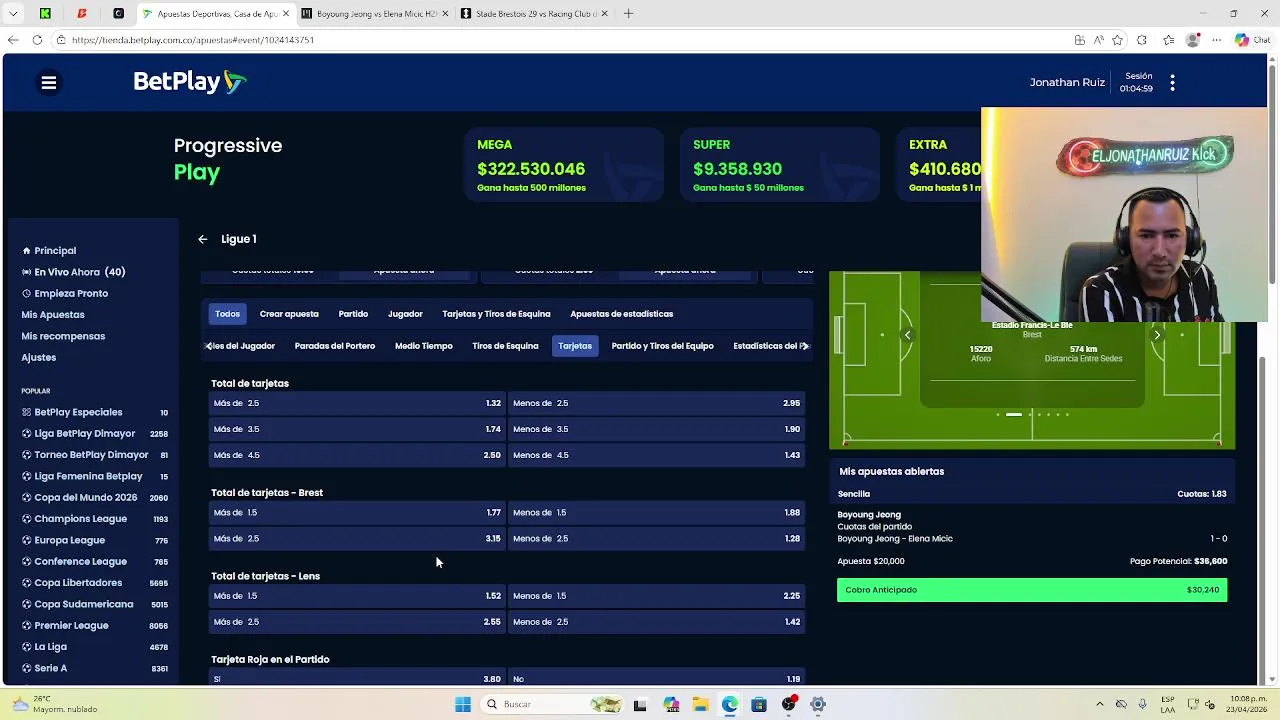Open File Explorer from the taskbar
Screen dimensions: 1280x720
tap(700, 704)
